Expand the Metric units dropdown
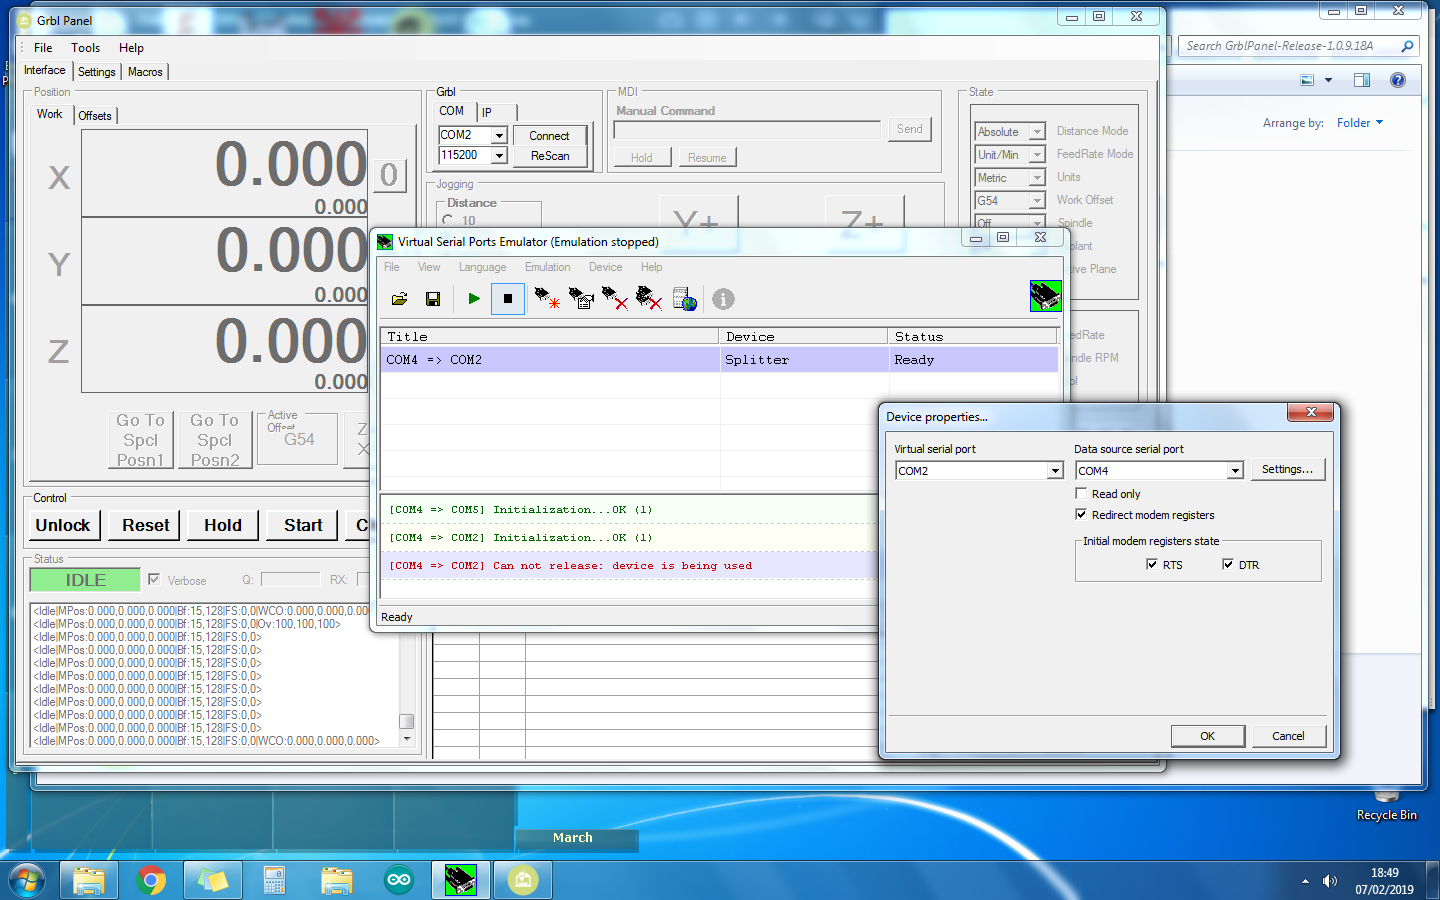The height and width of the screenshot is (900, 1440). pos(1037,177)
